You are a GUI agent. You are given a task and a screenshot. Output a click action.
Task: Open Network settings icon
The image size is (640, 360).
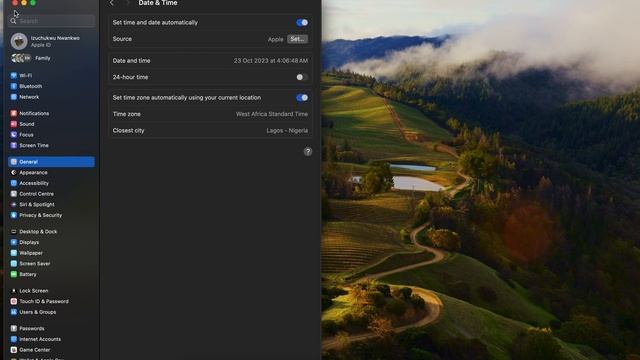[13, 97]
